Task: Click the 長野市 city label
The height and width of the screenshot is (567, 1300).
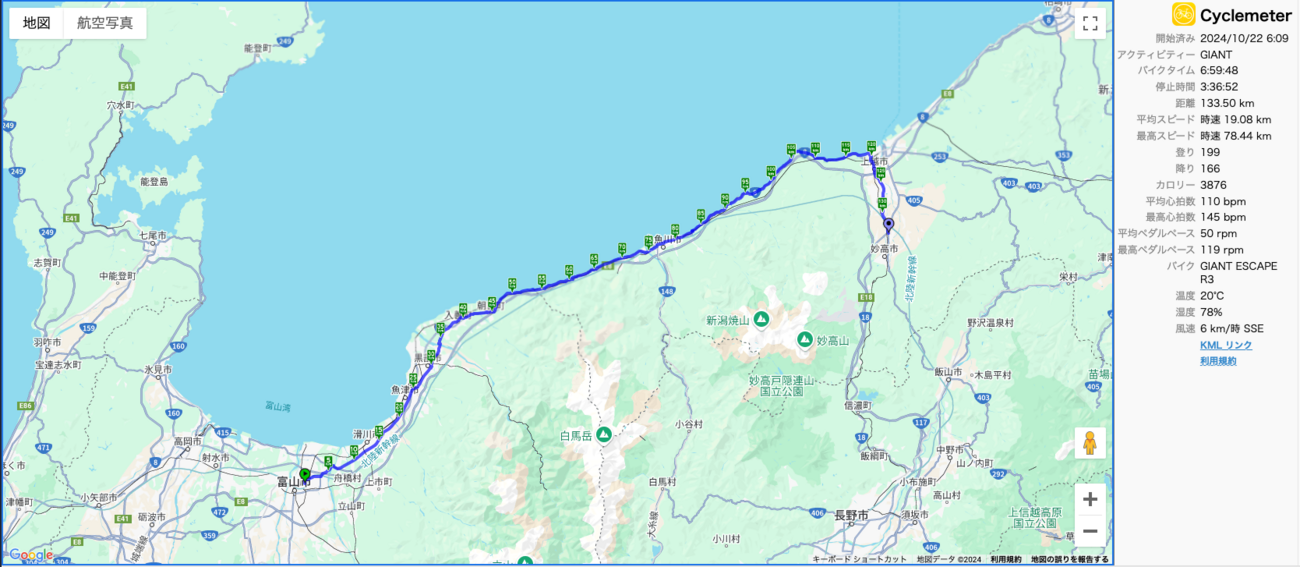Action: coord(851,515)
